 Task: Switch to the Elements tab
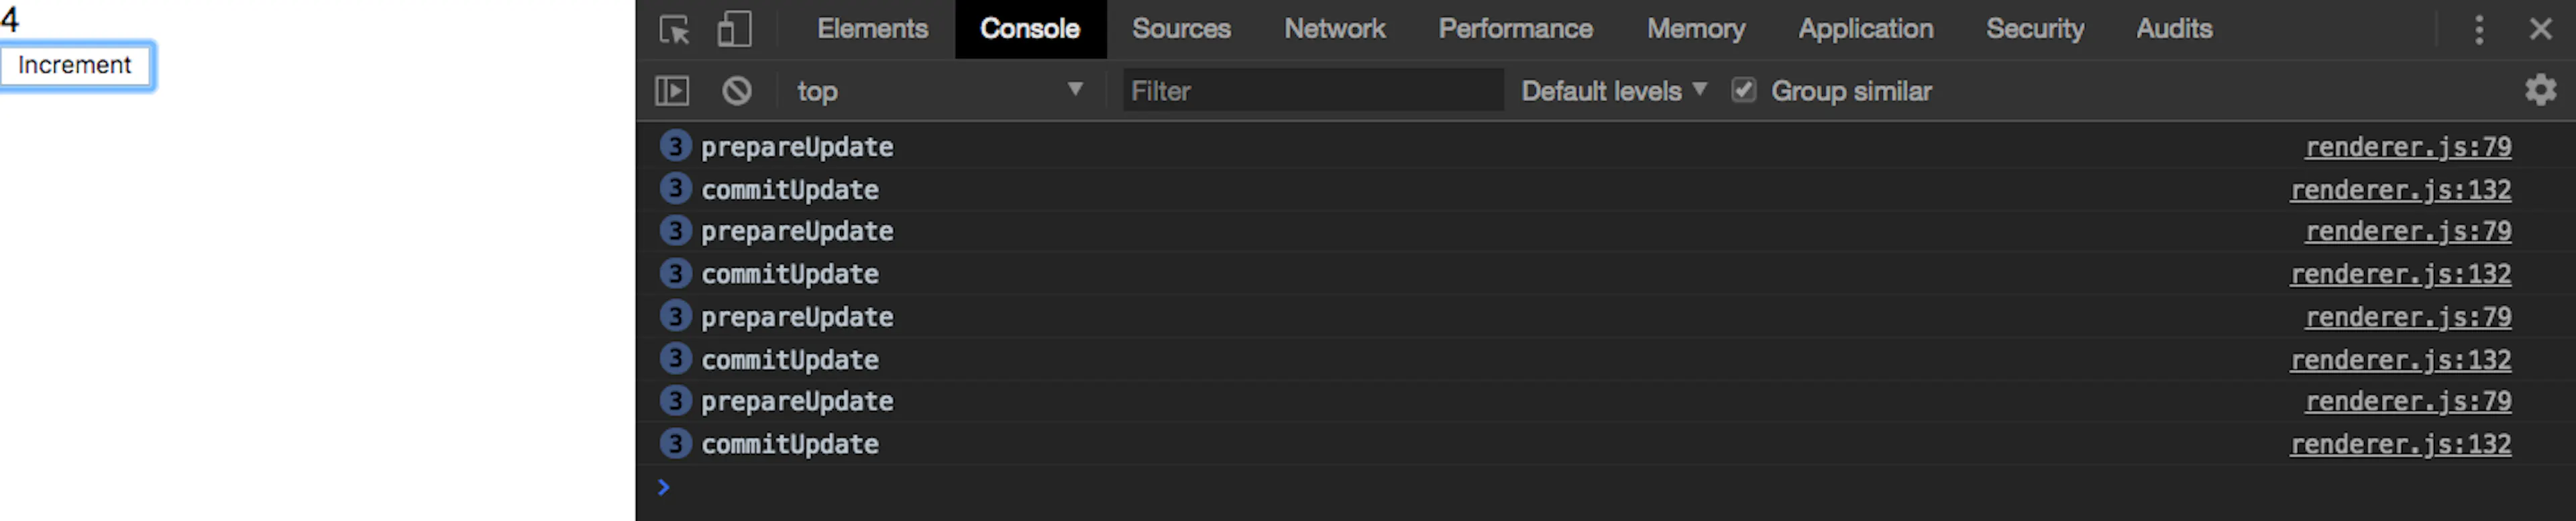(x=872, y=29)
